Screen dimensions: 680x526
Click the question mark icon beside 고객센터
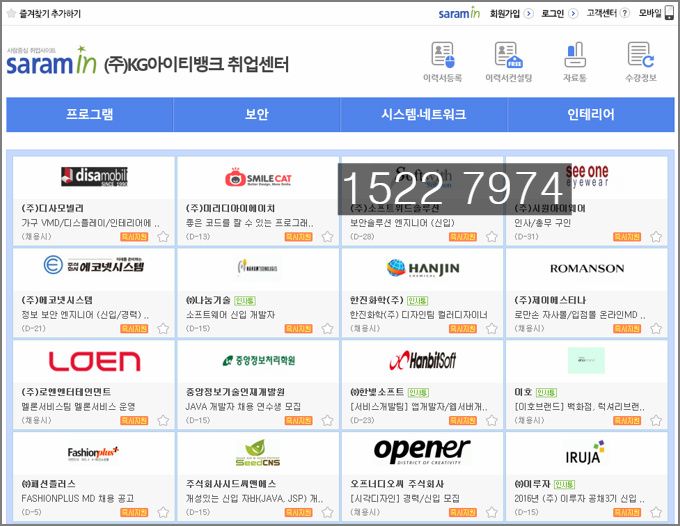625,13
